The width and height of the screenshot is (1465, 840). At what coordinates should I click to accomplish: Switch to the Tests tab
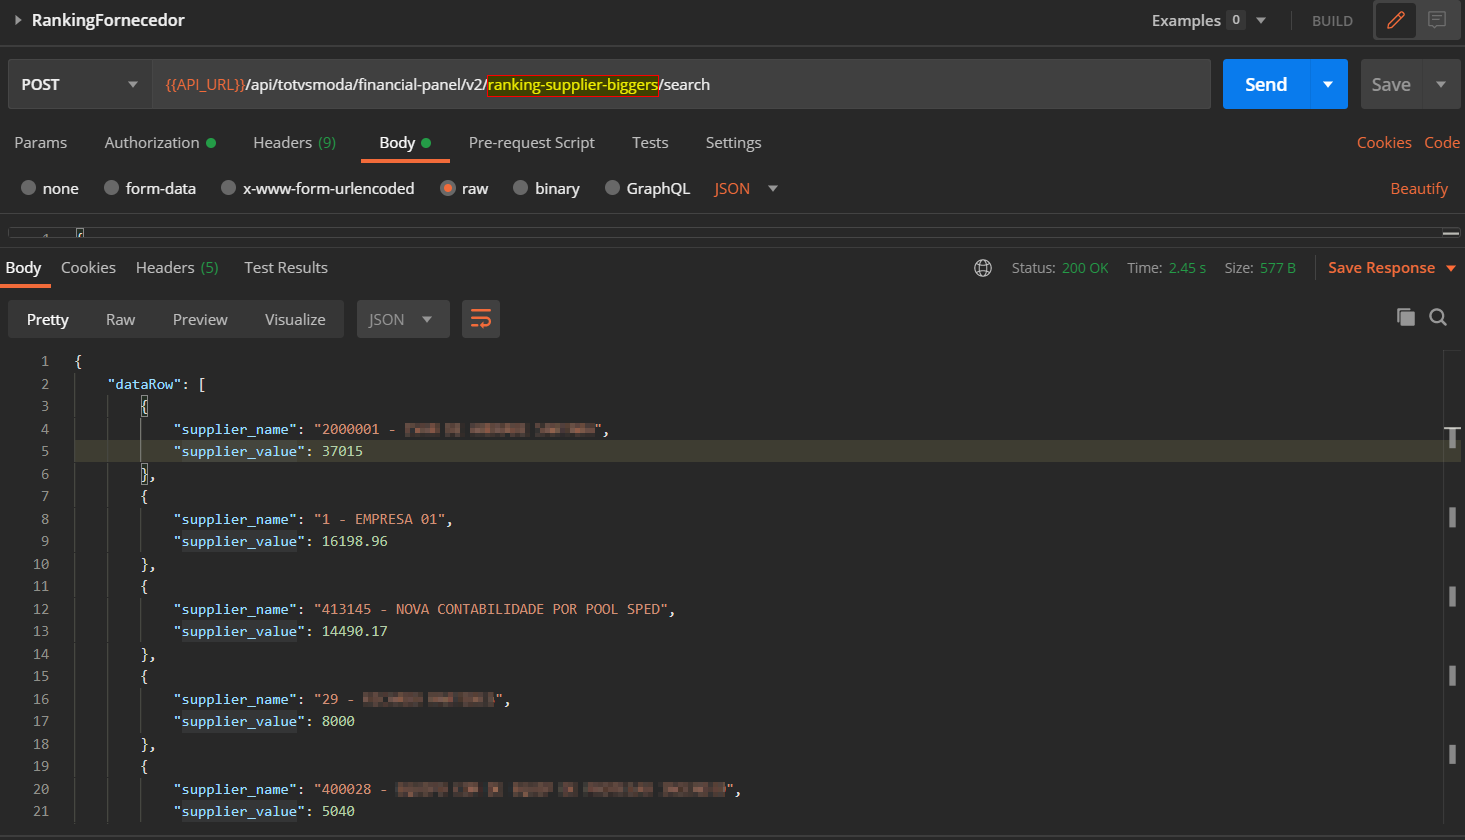click(650, 143)
